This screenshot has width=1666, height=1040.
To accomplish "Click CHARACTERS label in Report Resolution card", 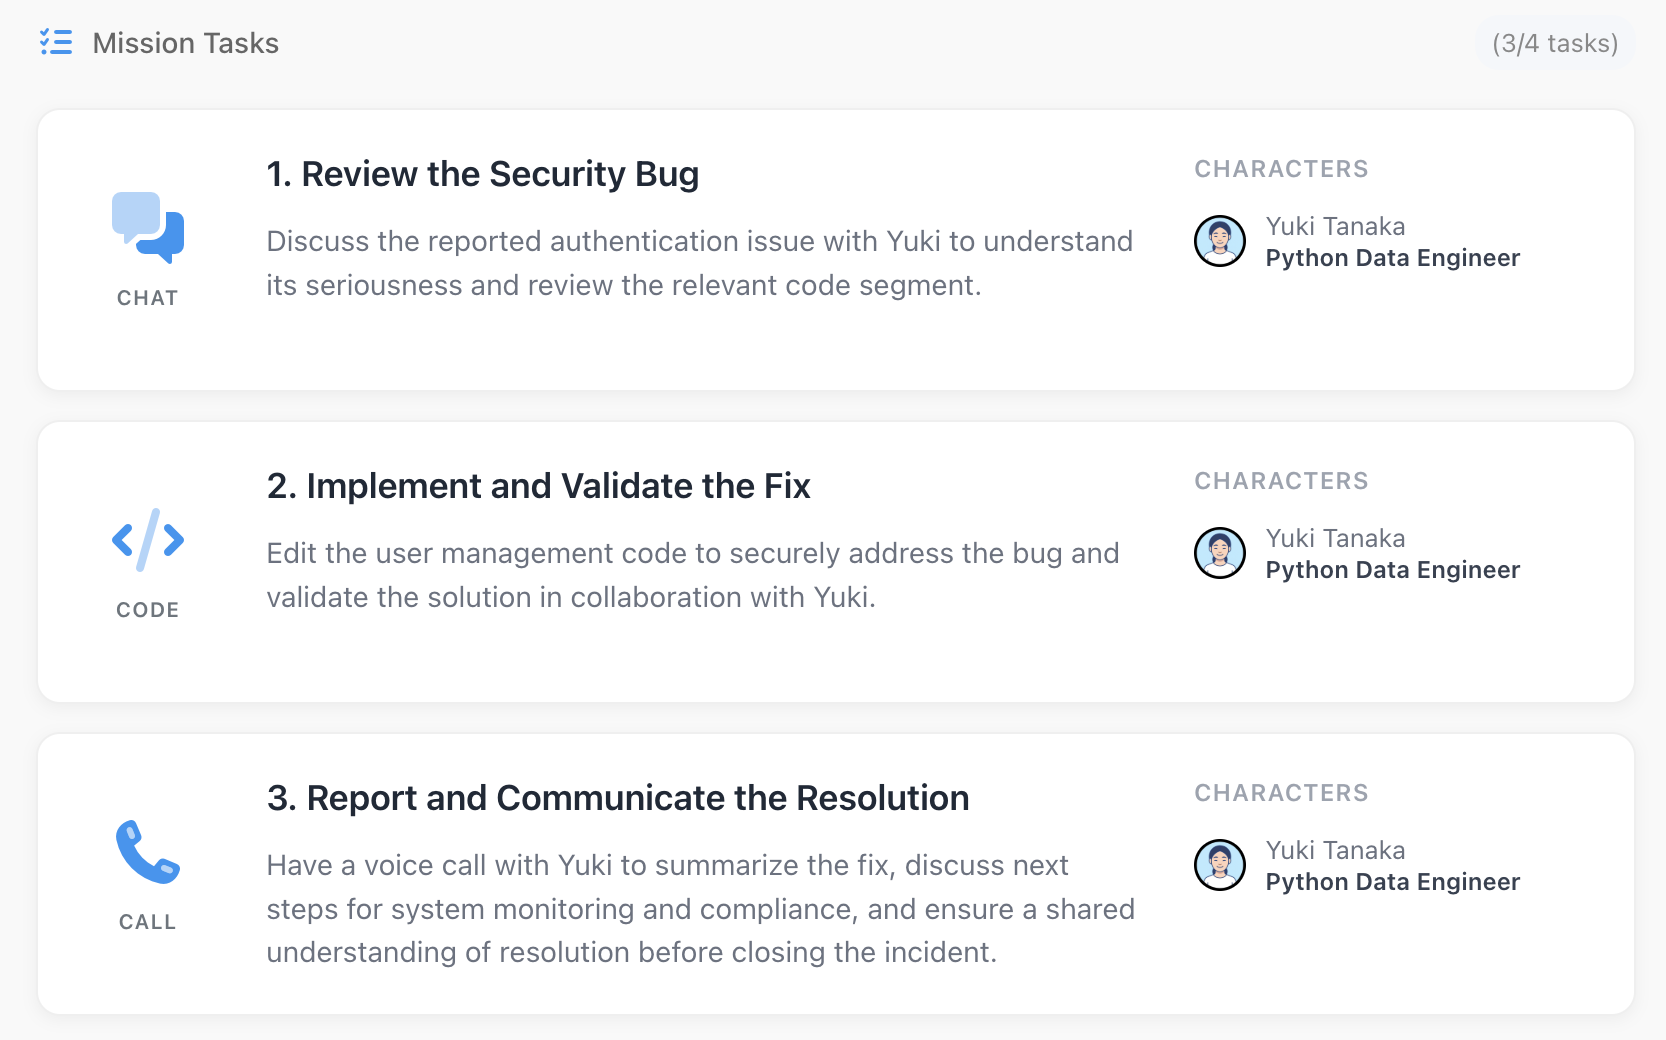I will coord(1281,793).
